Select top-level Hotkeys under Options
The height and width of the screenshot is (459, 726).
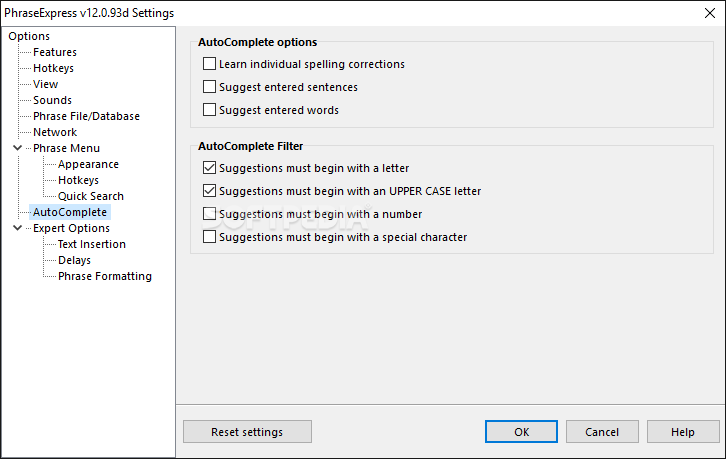tap(53, 68)
